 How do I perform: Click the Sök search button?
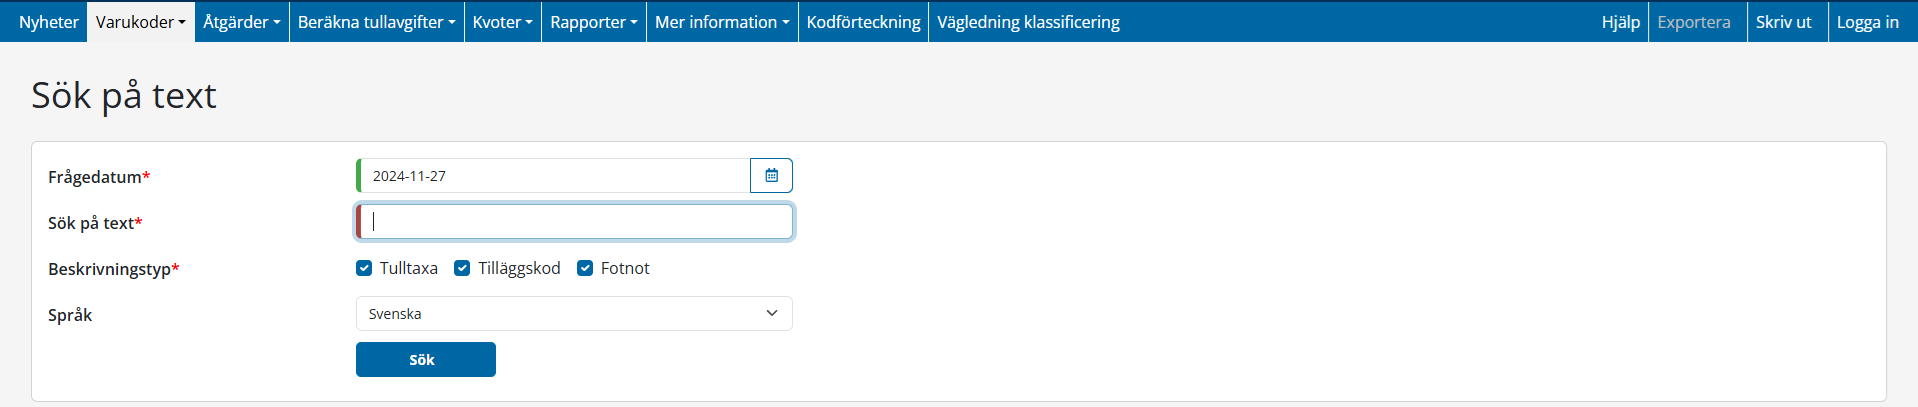tap(425, 360)
